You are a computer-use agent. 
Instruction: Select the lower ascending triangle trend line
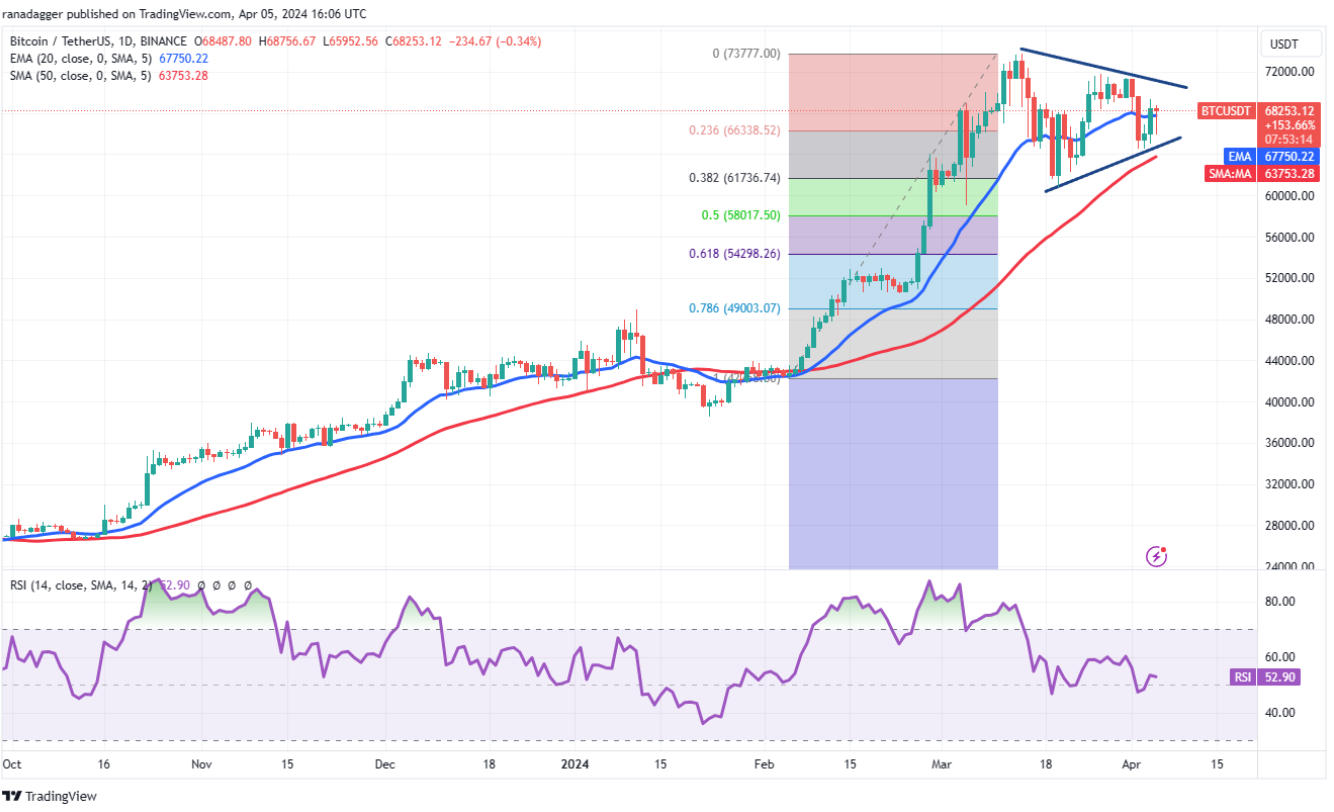(x=1113, y=164)
